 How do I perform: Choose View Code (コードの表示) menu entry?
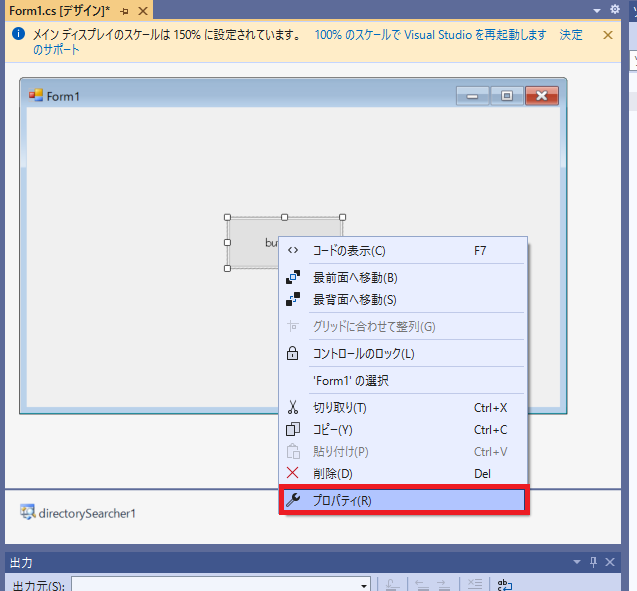[x=403, y=251]
